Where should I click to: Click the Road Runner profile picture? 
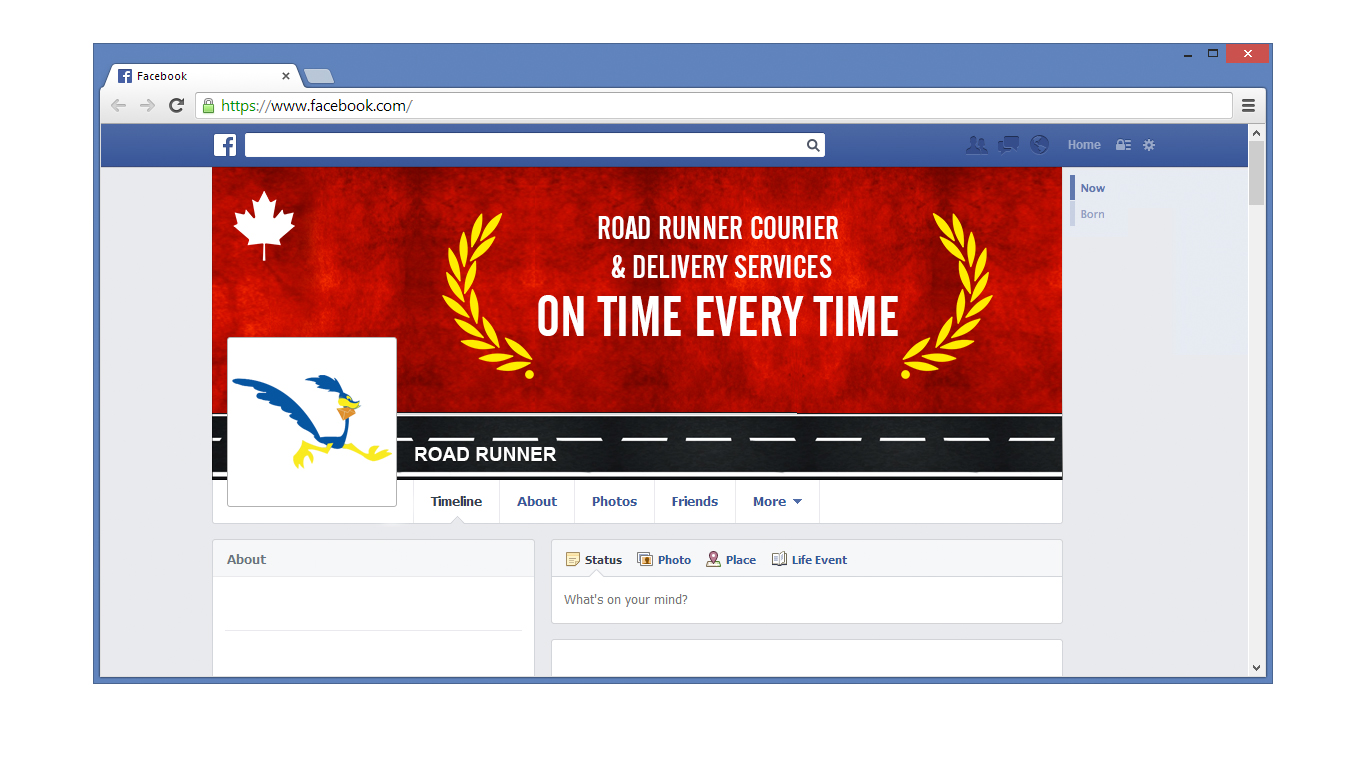pos(312,422)
